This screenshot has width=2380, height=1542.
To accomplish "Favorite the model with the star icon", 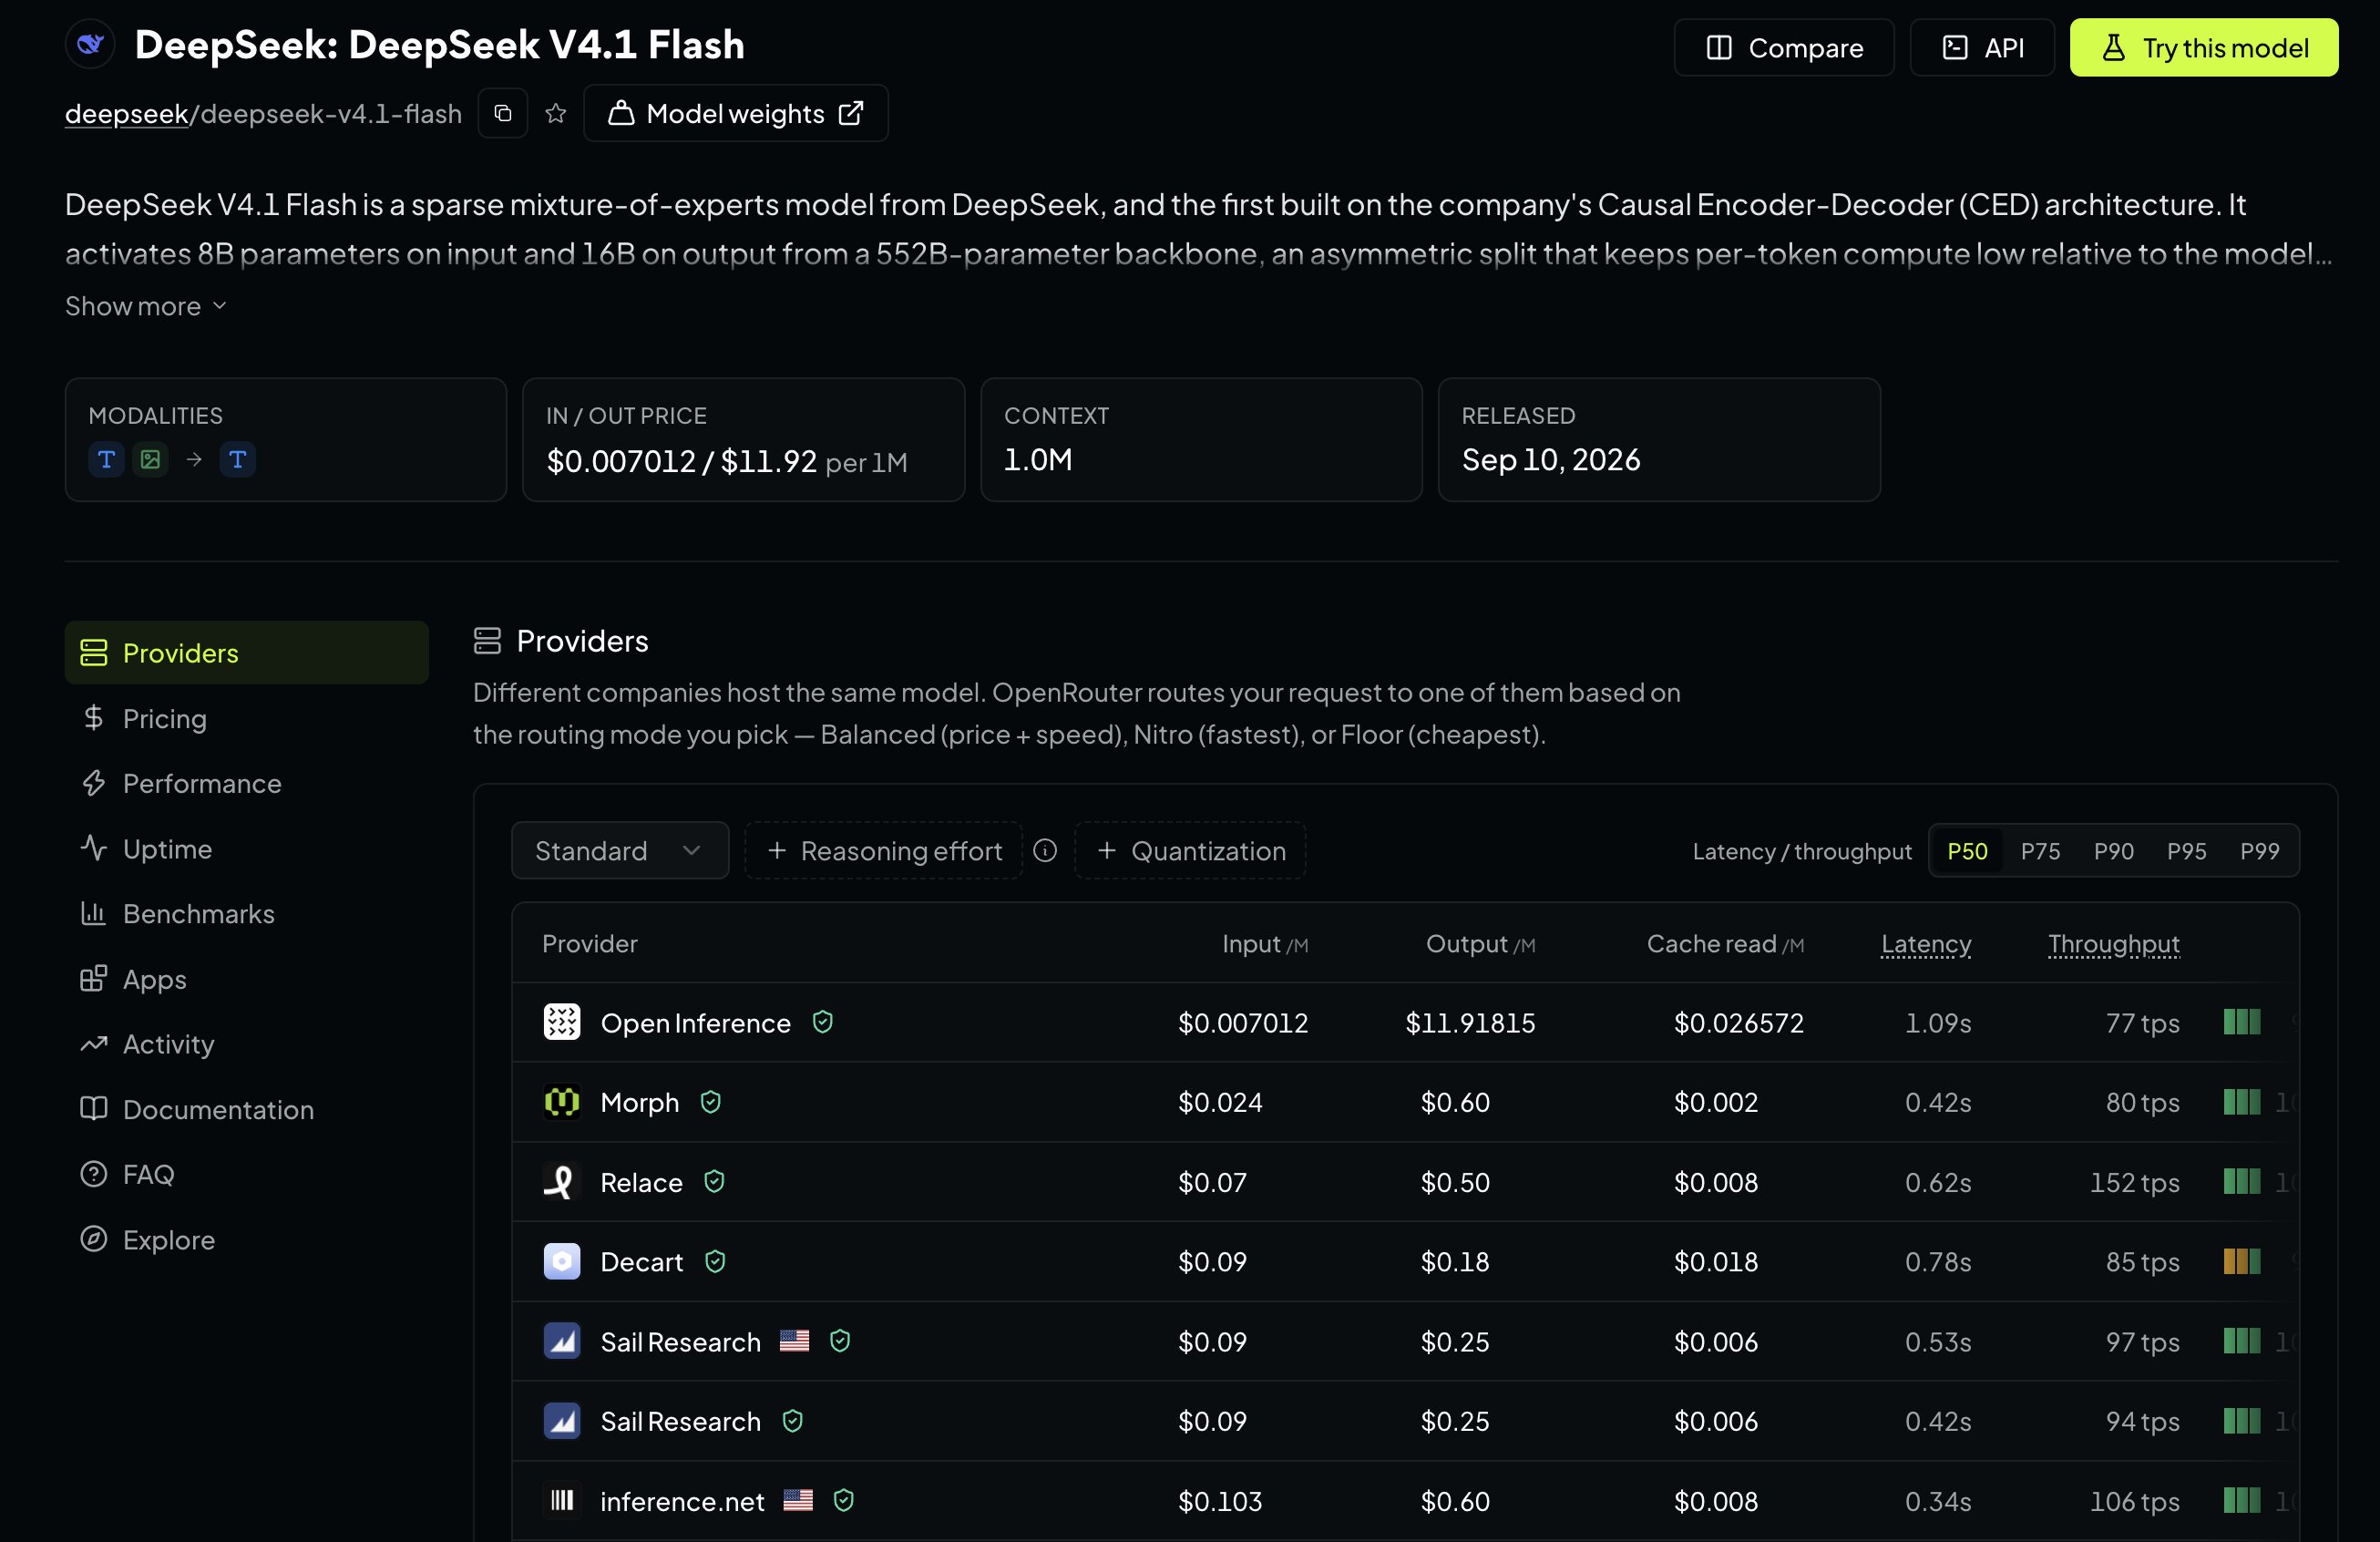I will 556,114.
